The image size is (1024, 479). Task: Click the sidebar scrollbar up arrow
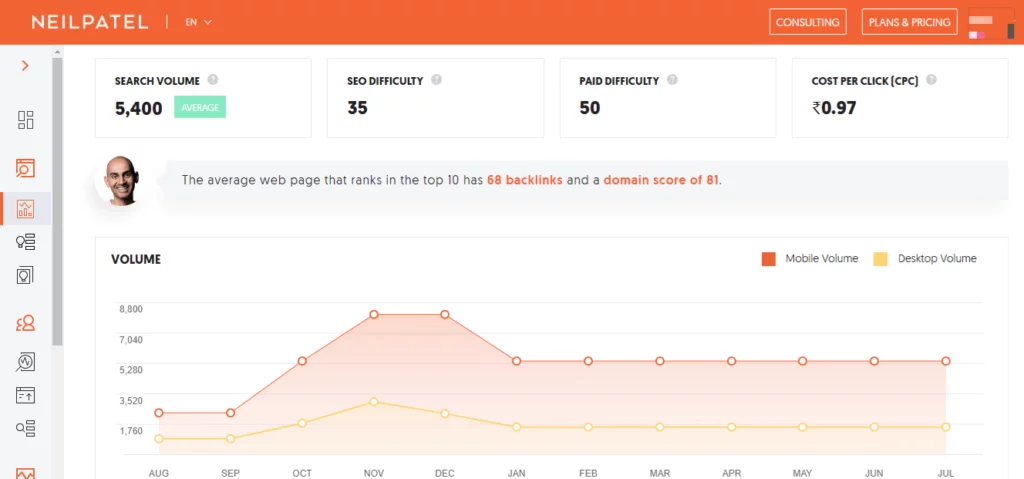point(57,52)
